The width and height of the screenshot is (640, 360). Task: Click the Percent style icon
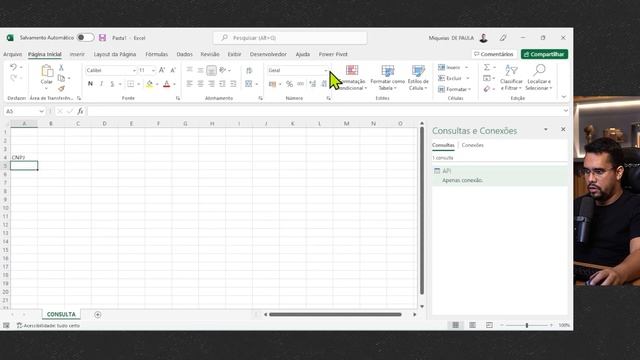(x=289, y=84)
